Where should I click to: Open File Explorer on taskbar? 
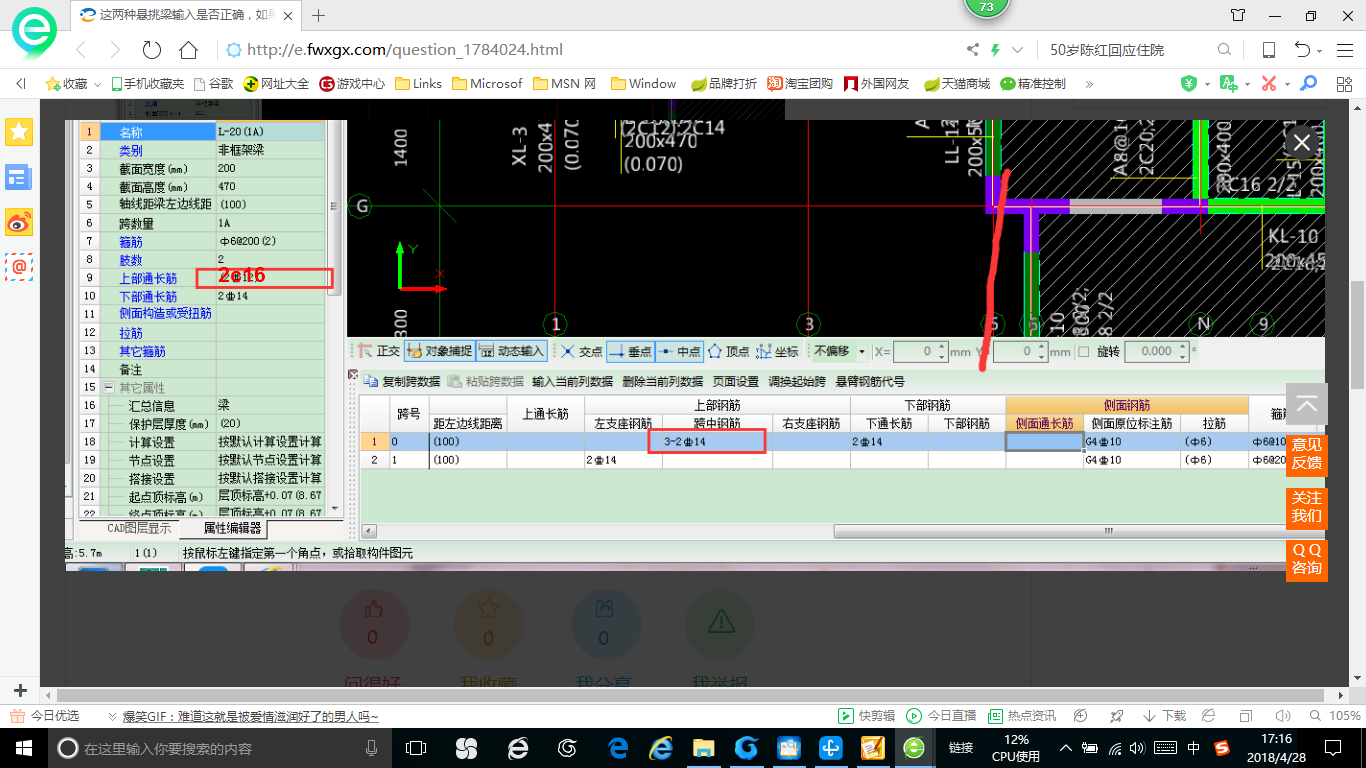[x=704, y=748]
